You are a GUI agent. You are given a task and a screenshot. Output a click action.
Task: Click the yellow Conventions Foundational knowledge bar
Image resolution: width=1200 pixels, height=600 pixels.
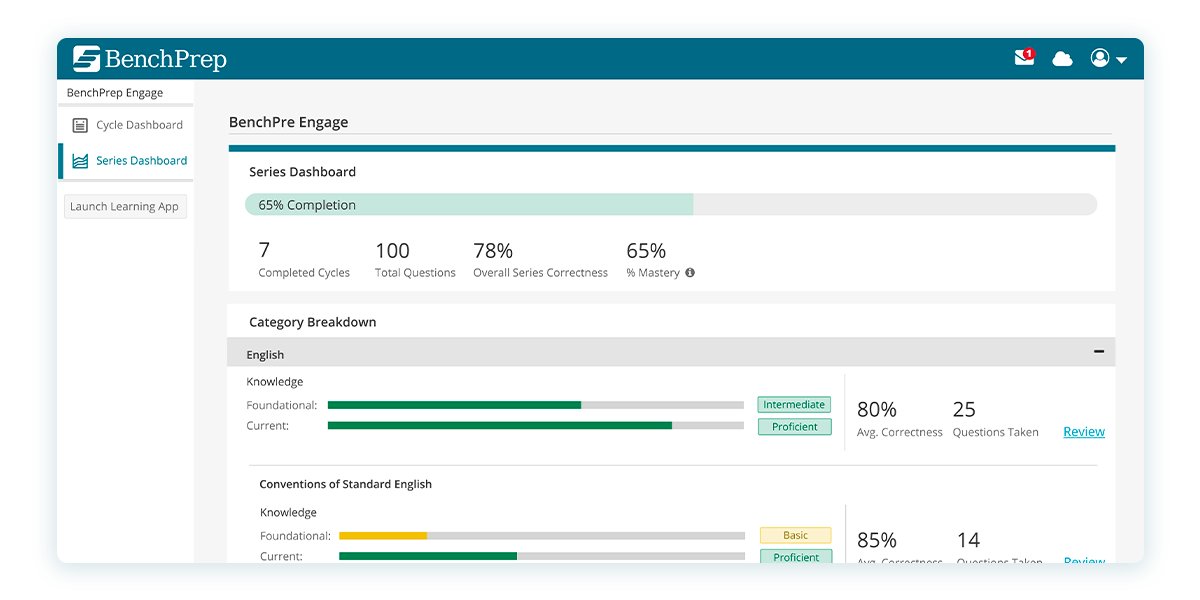[x=542, y=536]
